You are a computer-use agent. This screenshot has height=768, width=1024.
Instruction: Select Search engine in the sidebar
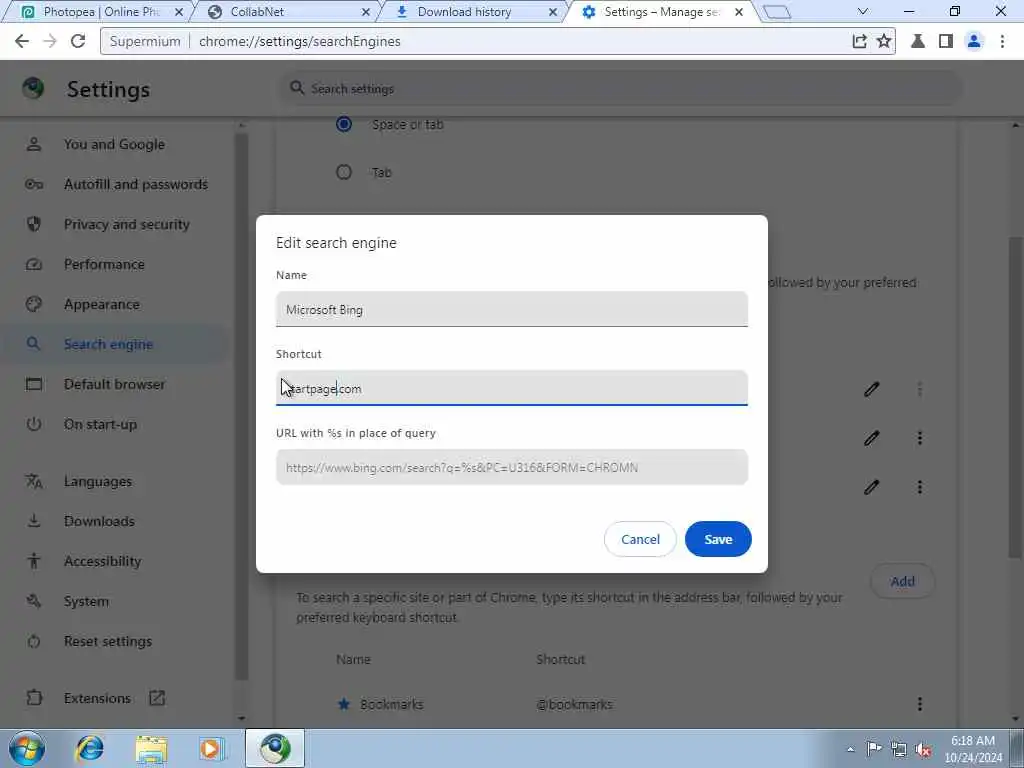(114, 344)
